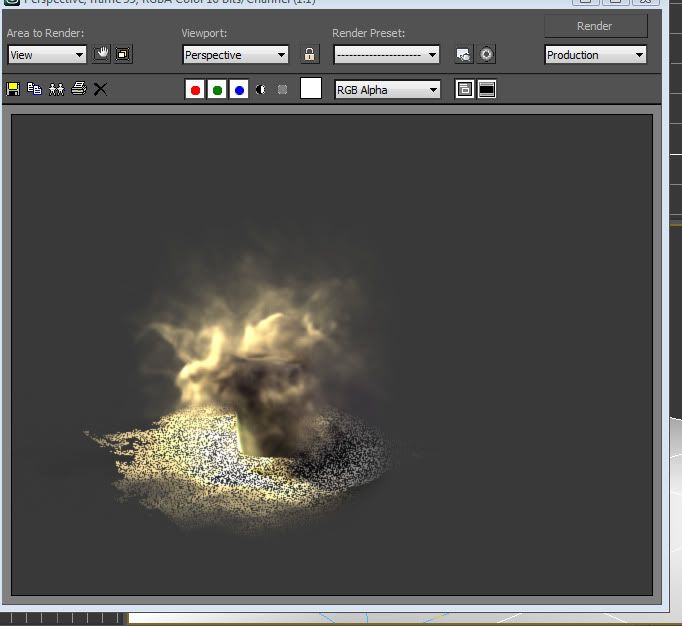Click the white color swatch
The height and width of the screenshot is (626, 682).
pyautogui.click(x=311, y=89)
